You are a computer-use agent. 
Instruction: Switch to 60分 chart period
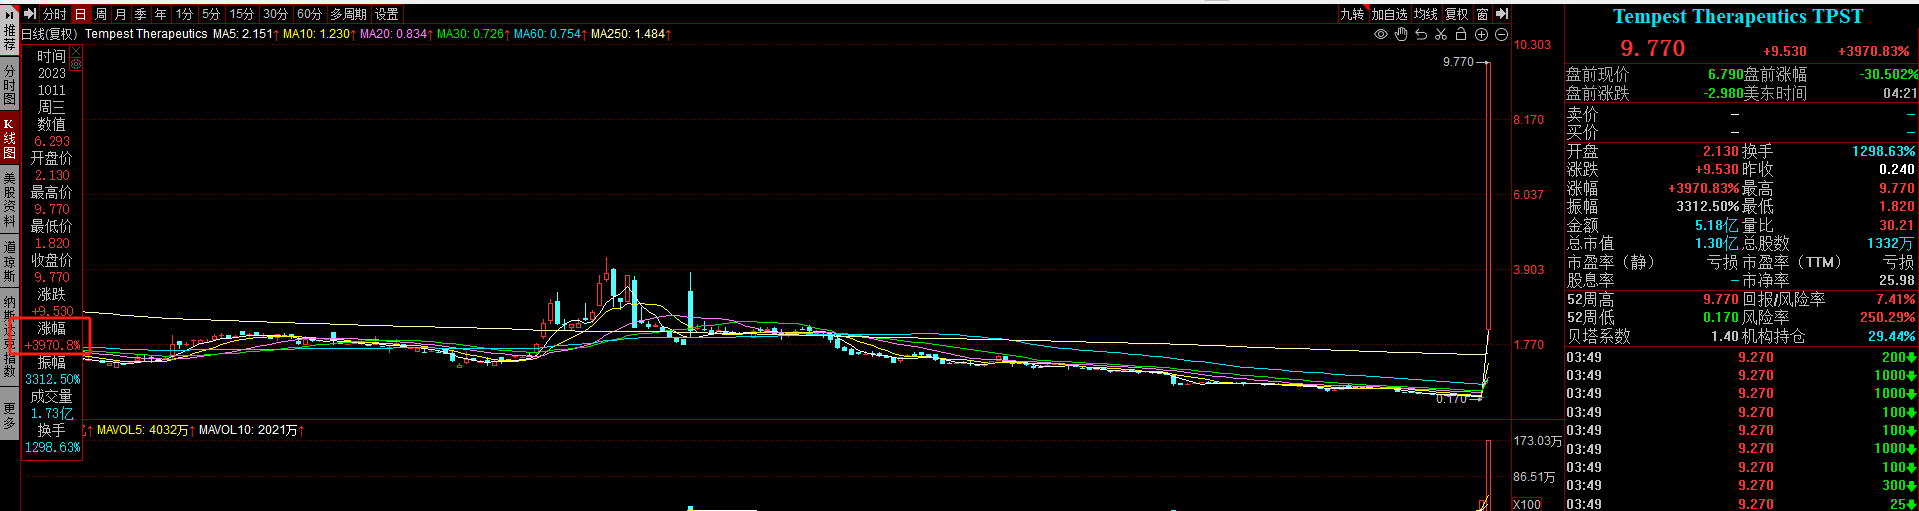pyautogui.click(x=310, y=14)
